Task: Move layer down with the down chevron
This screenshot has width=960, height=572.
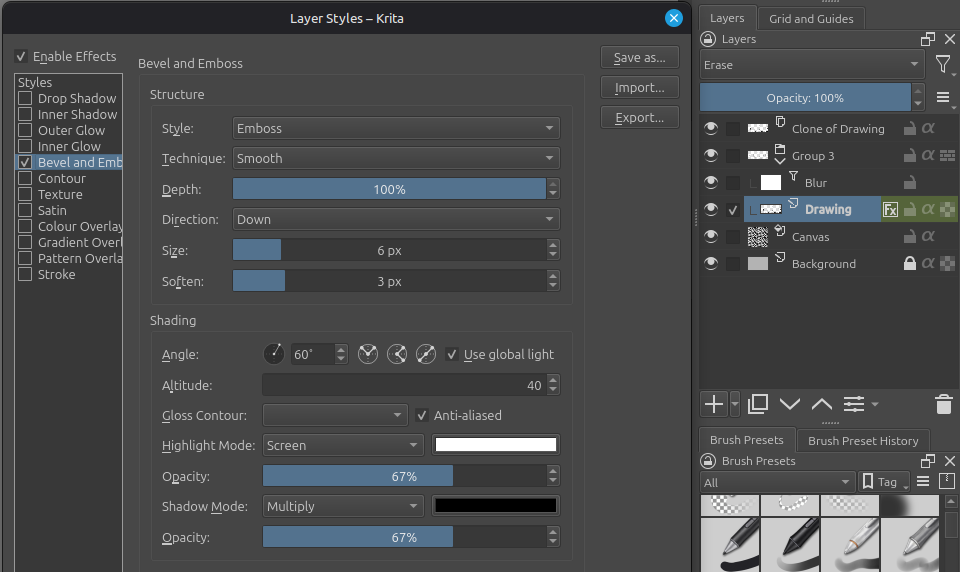Action: tap(790, 404)
